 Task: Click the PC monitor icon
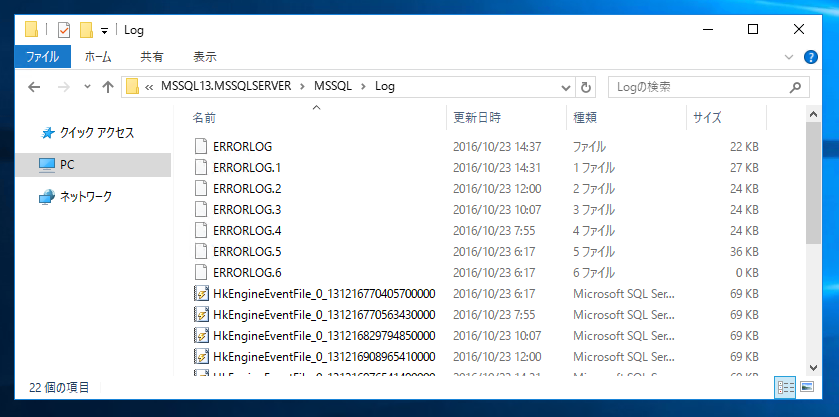point(47,165)
